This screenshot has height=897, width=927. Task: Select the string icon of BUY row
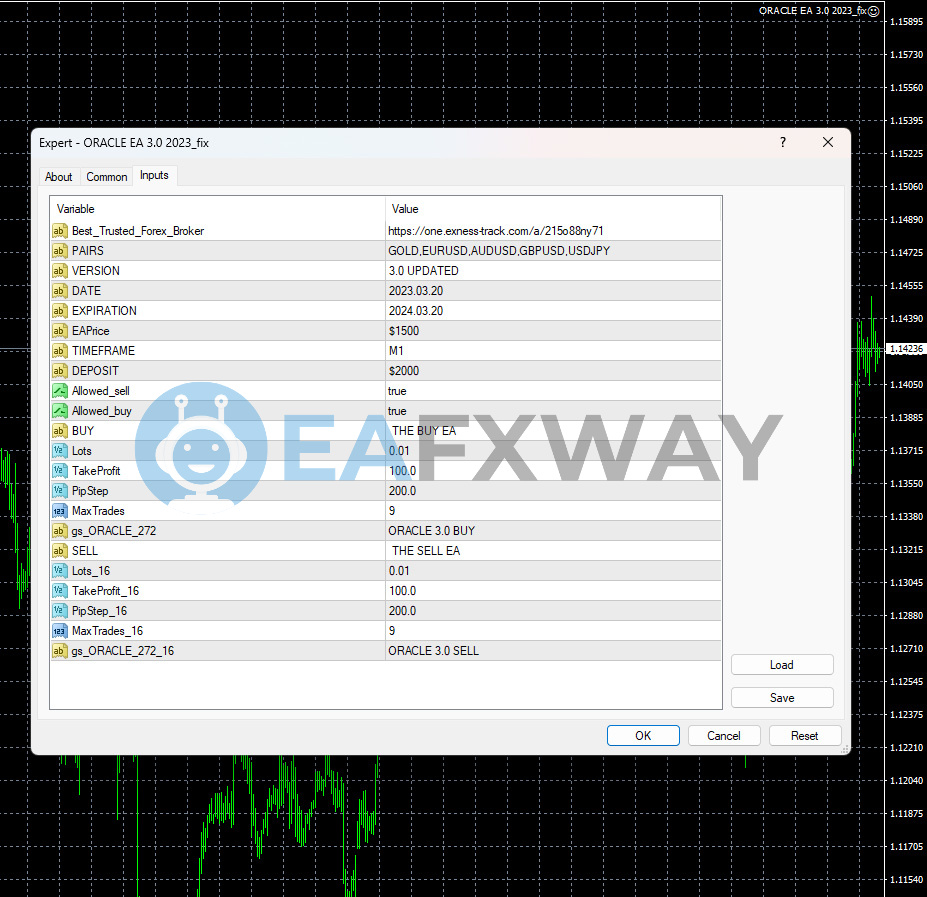[x=60, y=431]
